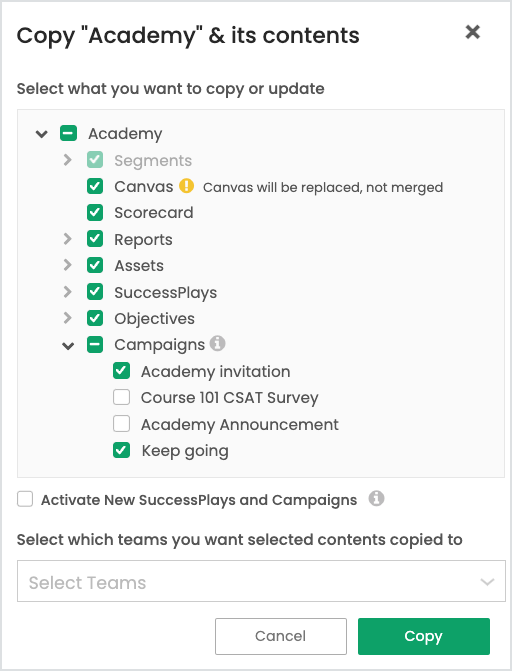Expand the Reports tree node

tap(68, 239)
